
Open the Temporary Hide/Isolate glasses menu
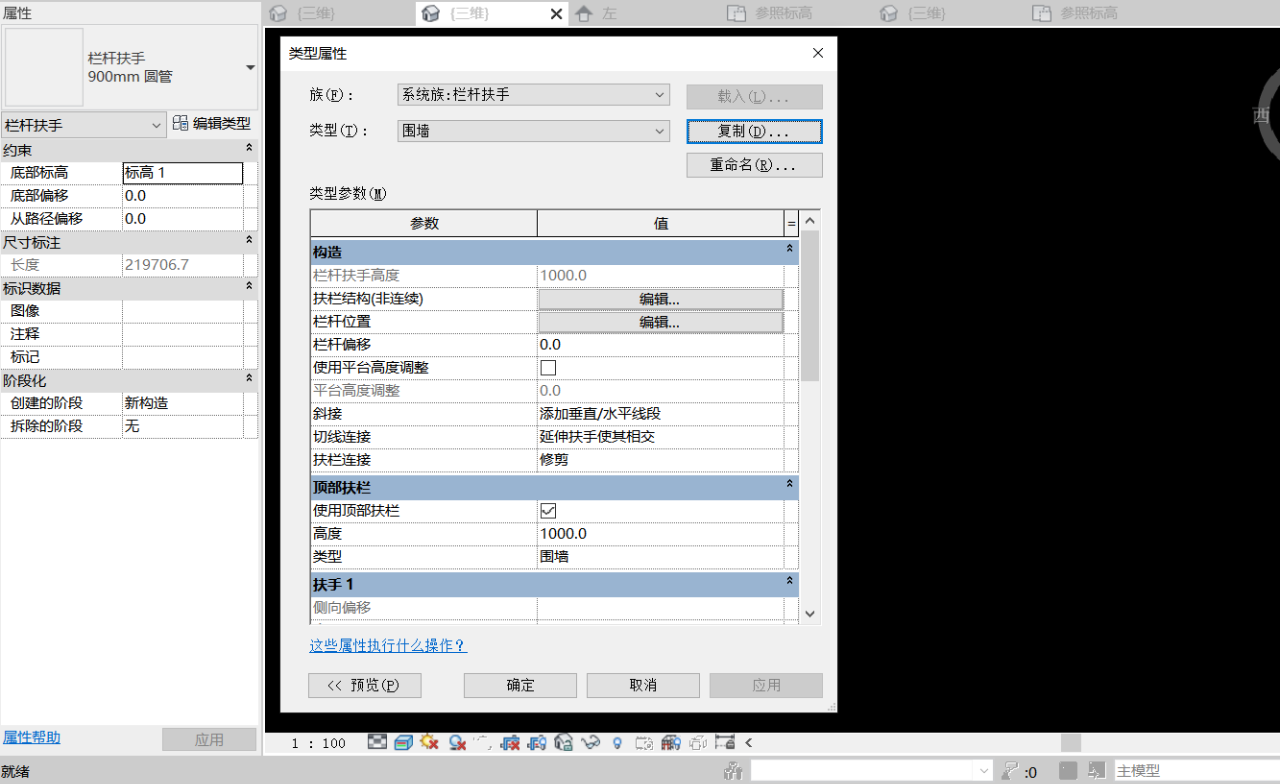(x=590, y=742)
